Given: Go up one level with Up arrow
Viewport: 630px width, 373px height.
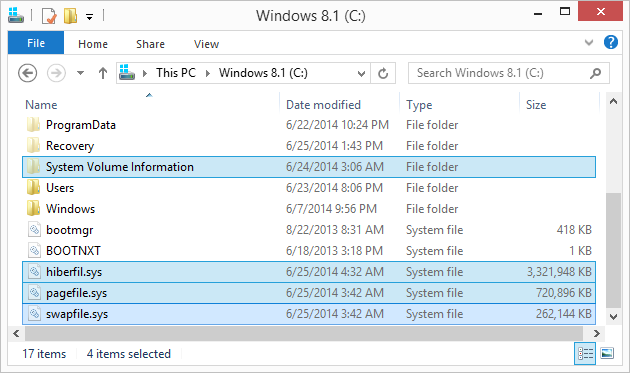Looking at the screenshot, I should point(103,73).
